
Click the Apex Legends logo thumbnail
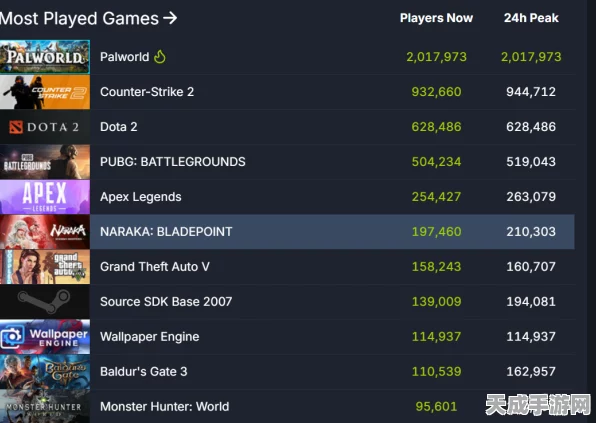click(45, 197)
